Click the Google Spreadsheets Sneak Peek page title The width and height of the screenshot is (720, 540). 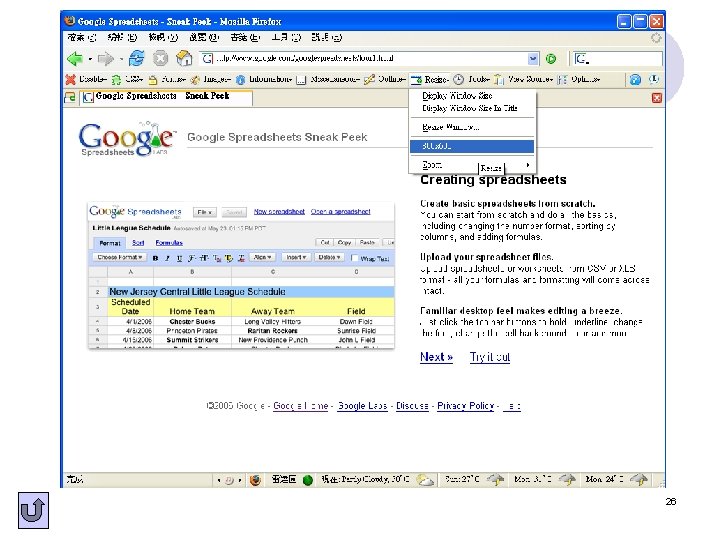pyautogui.click(x=277, y=137)
